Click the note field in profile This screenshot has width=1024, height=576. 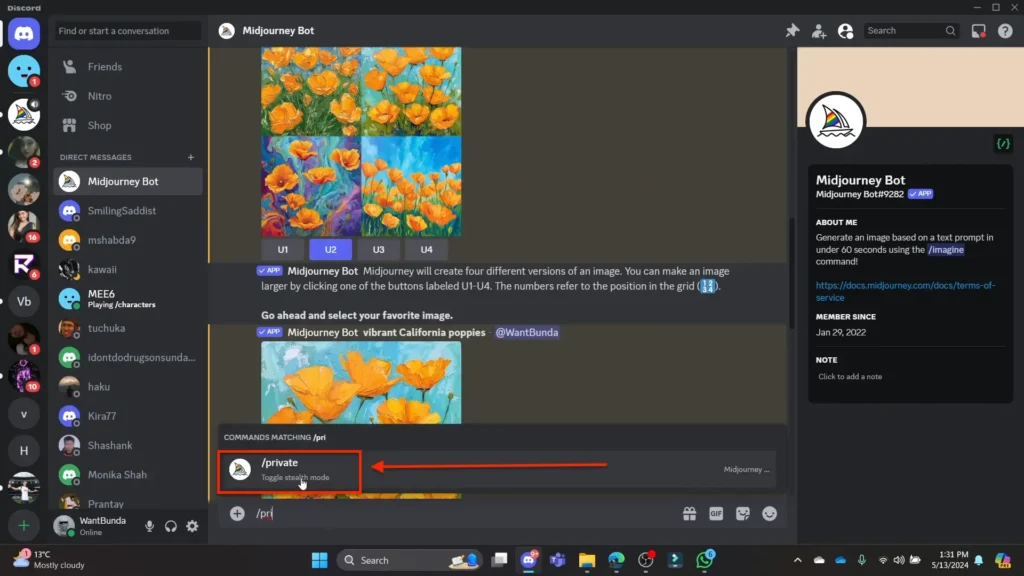point(850,377)
